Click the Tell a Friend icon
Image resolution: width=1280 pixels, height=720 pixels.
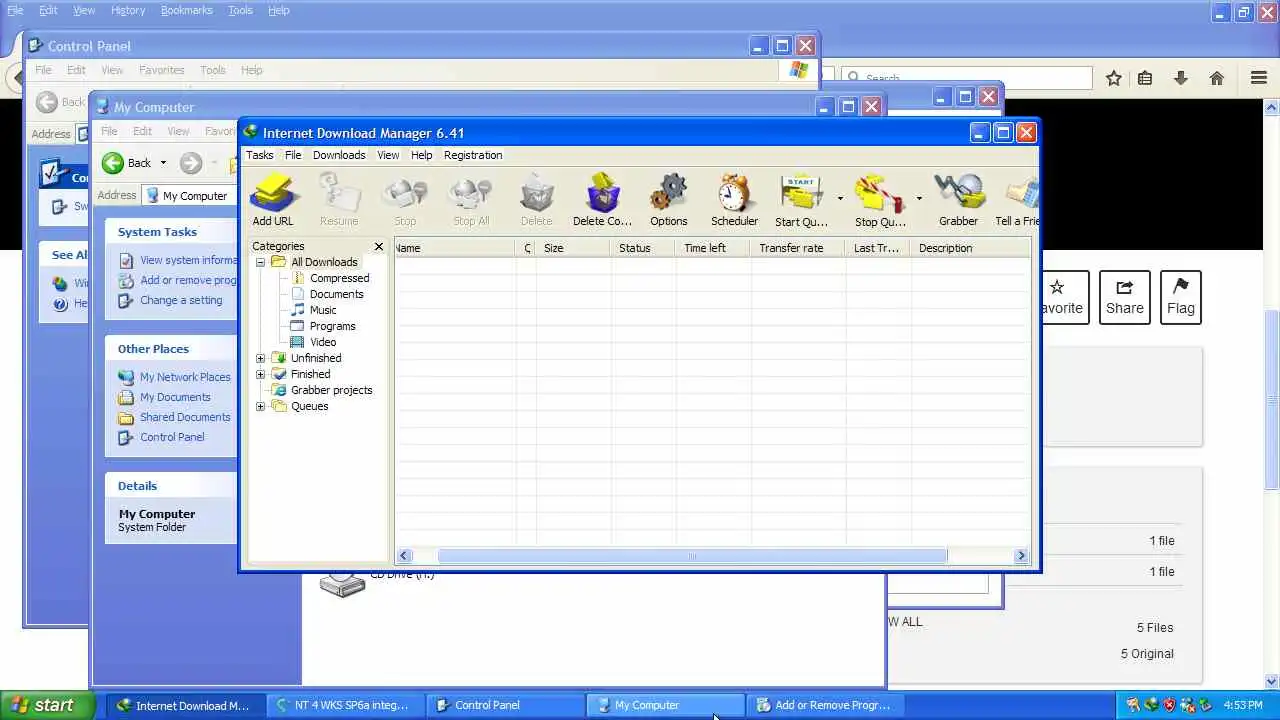[1017, 200]
